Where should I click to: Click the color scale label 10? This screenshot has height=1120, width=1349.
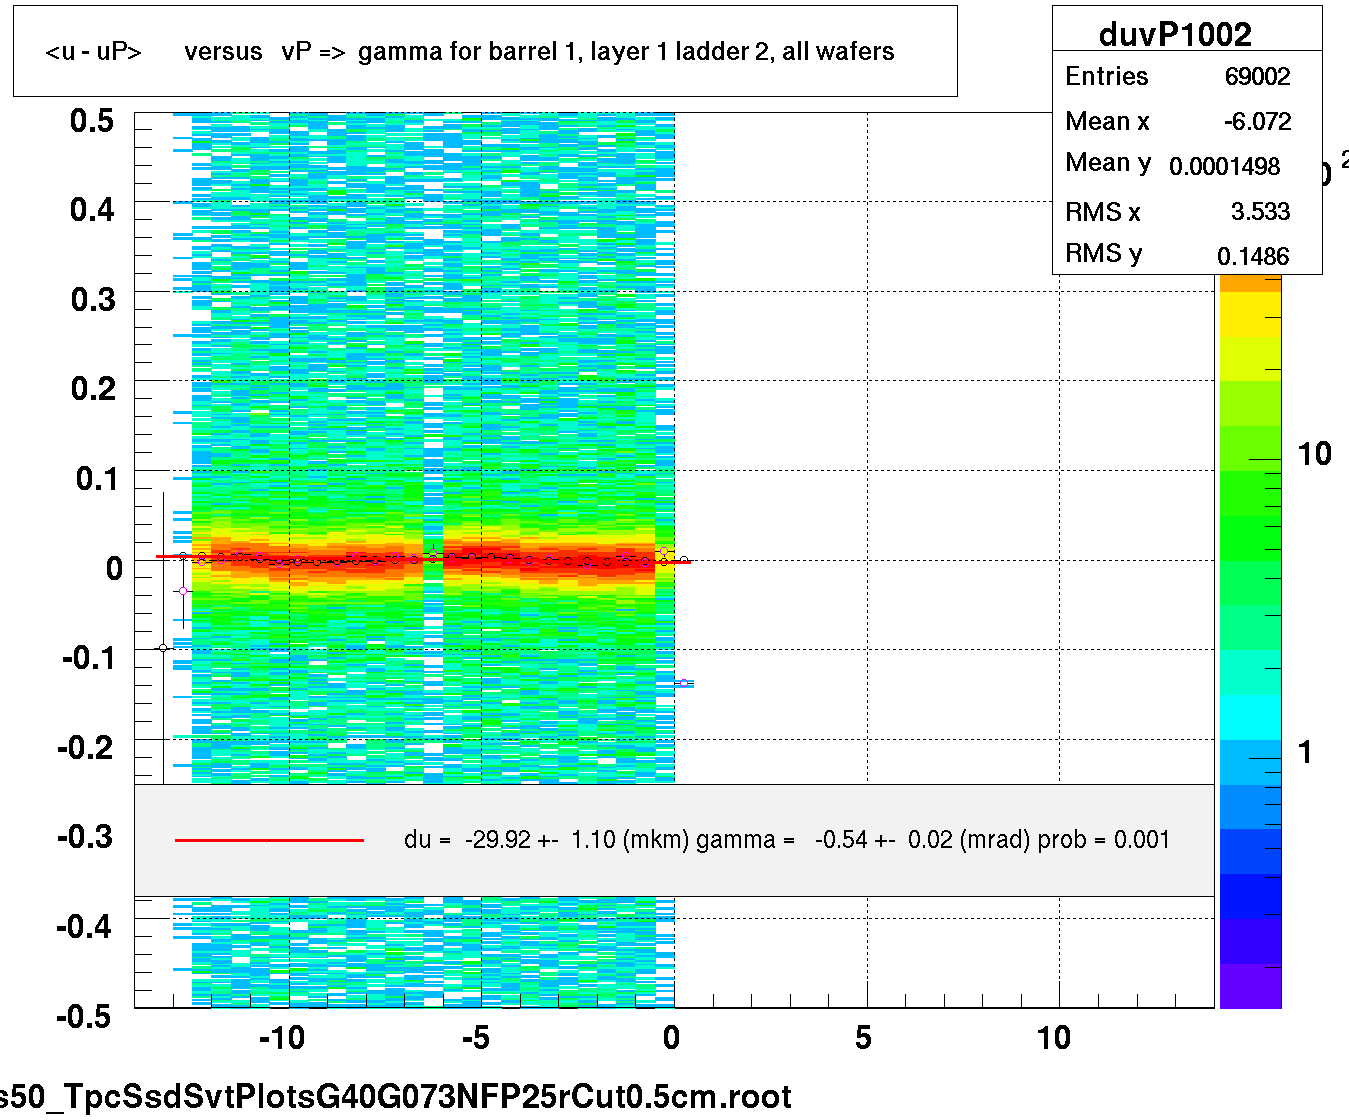tap(1314, 454)
